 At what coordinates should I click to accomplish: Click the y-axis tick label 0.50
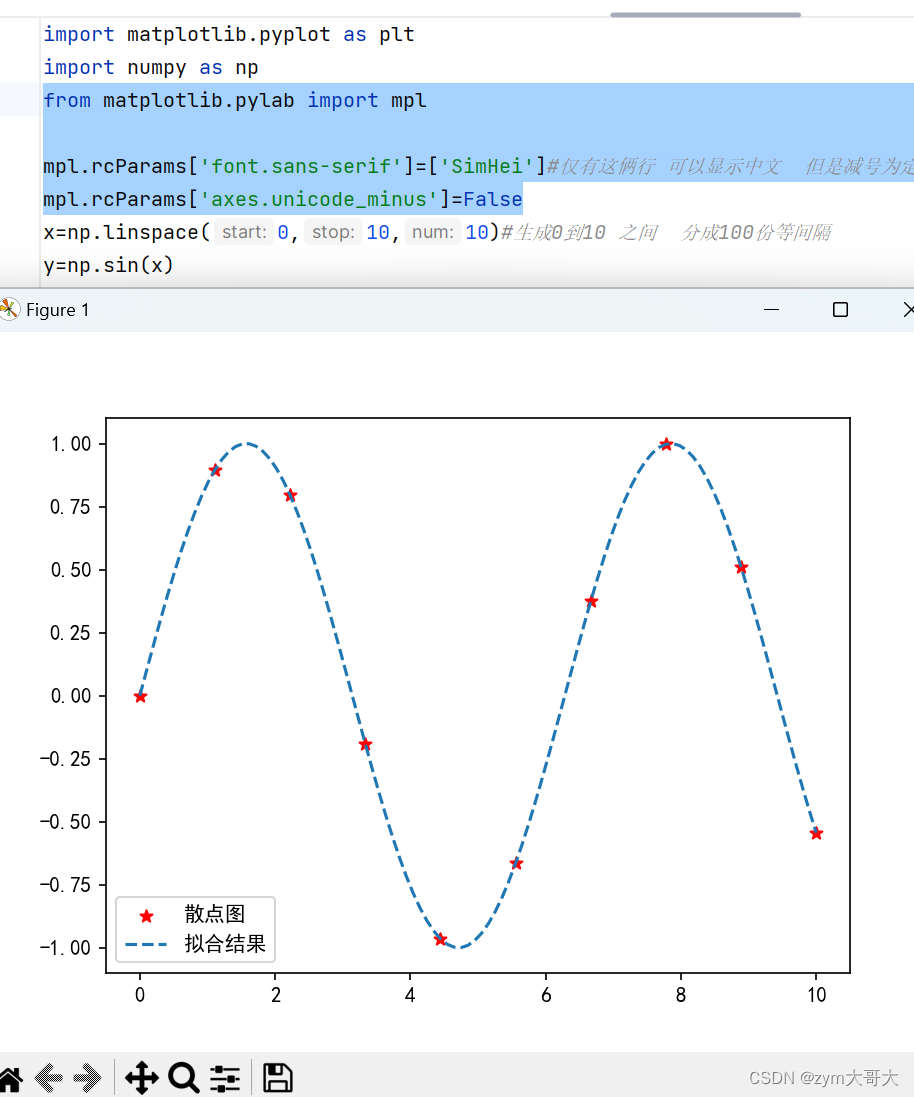71,569
